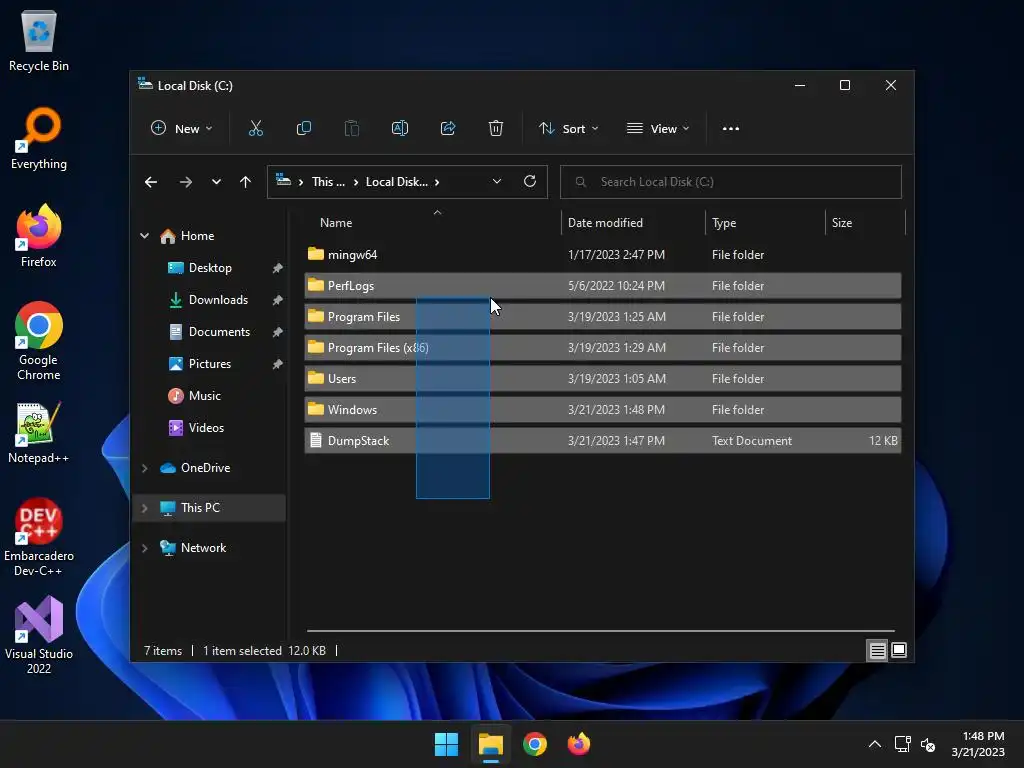Expand address bar history dropdown
The height and width of the screenshot is (768, 1024).
click(497, 182)
